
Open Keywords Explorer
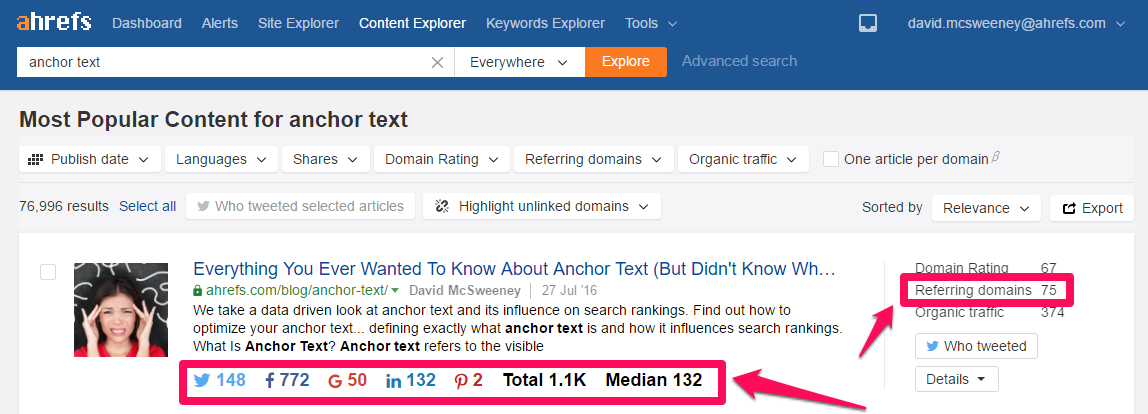point(545,23)
